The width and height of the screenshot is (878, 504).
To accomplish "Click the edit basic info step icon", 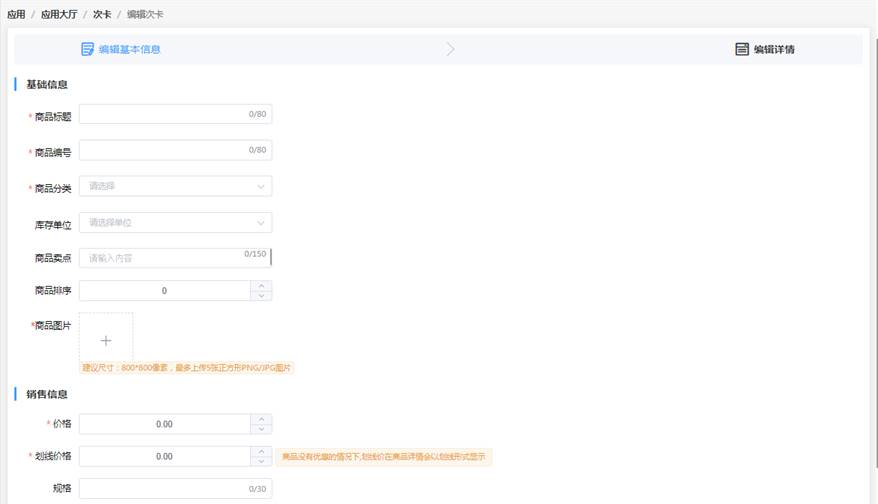I will click(87, 49).
